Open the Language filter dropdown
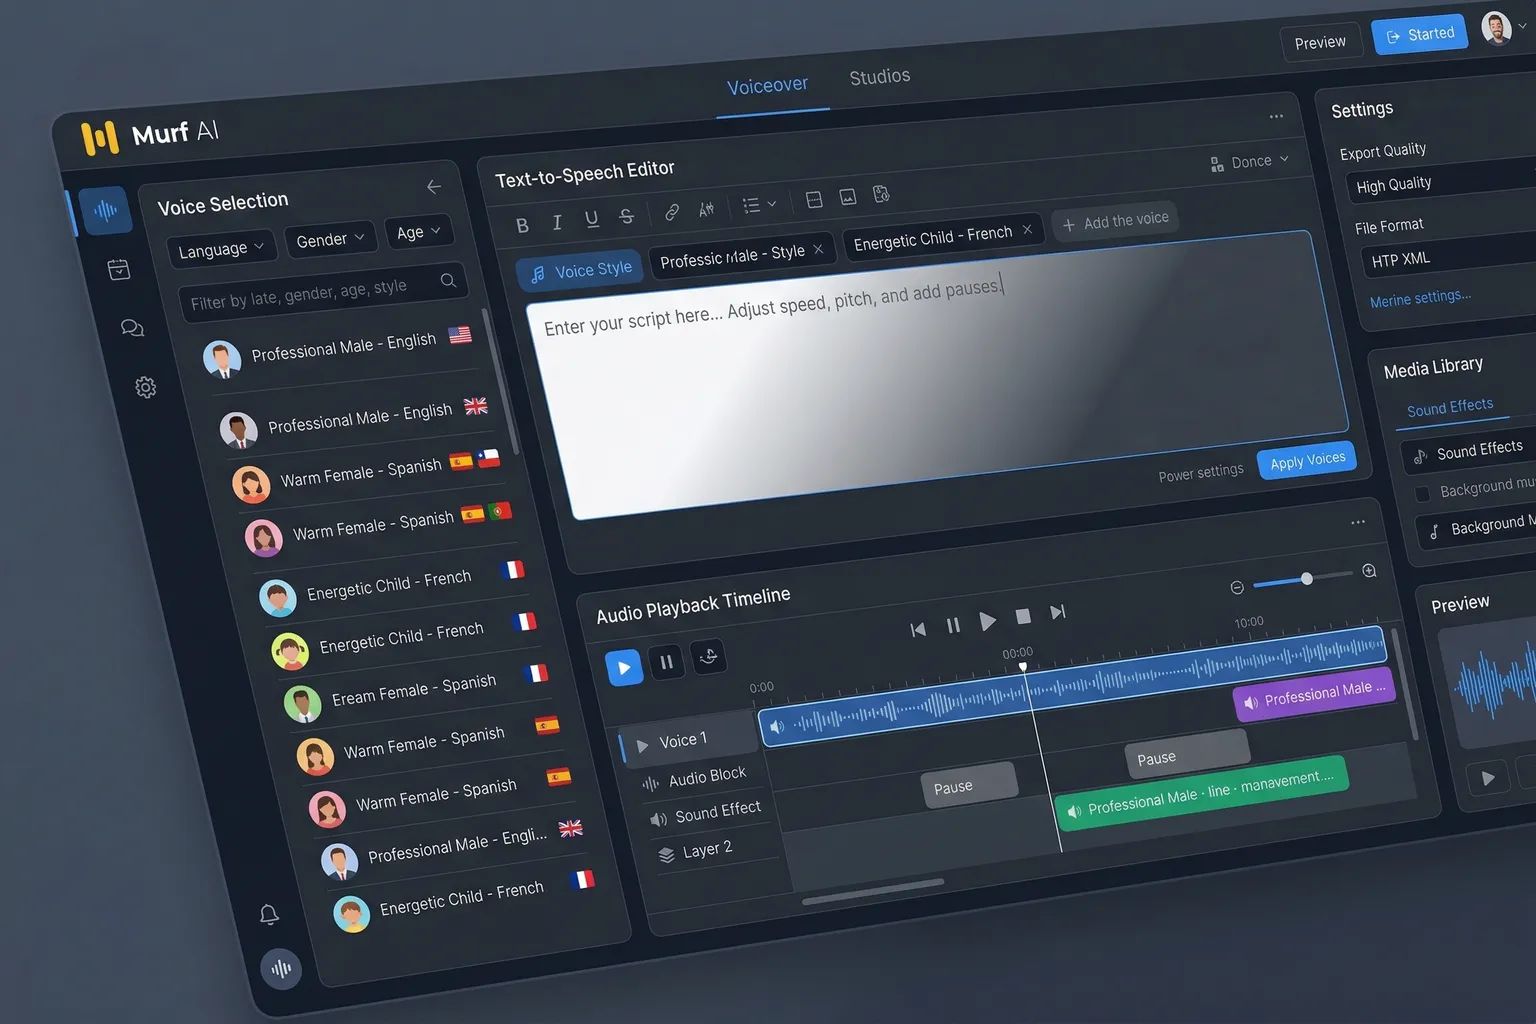Viewport: 1536px width, 1024px height. tap(221, 249)
